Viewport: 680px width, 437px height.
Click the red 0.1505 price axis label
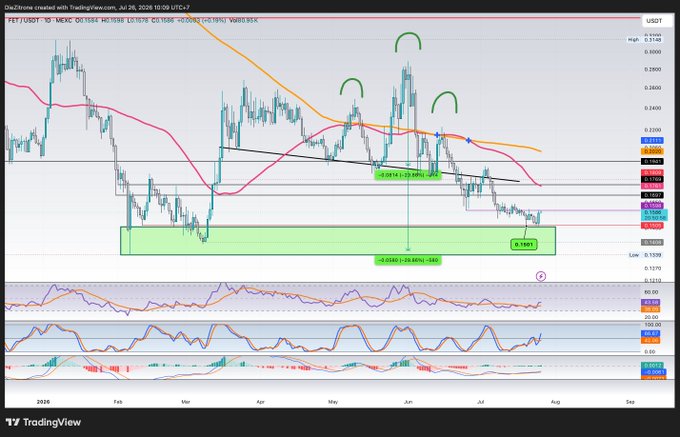pyautogui.click(x=652, y=225)
